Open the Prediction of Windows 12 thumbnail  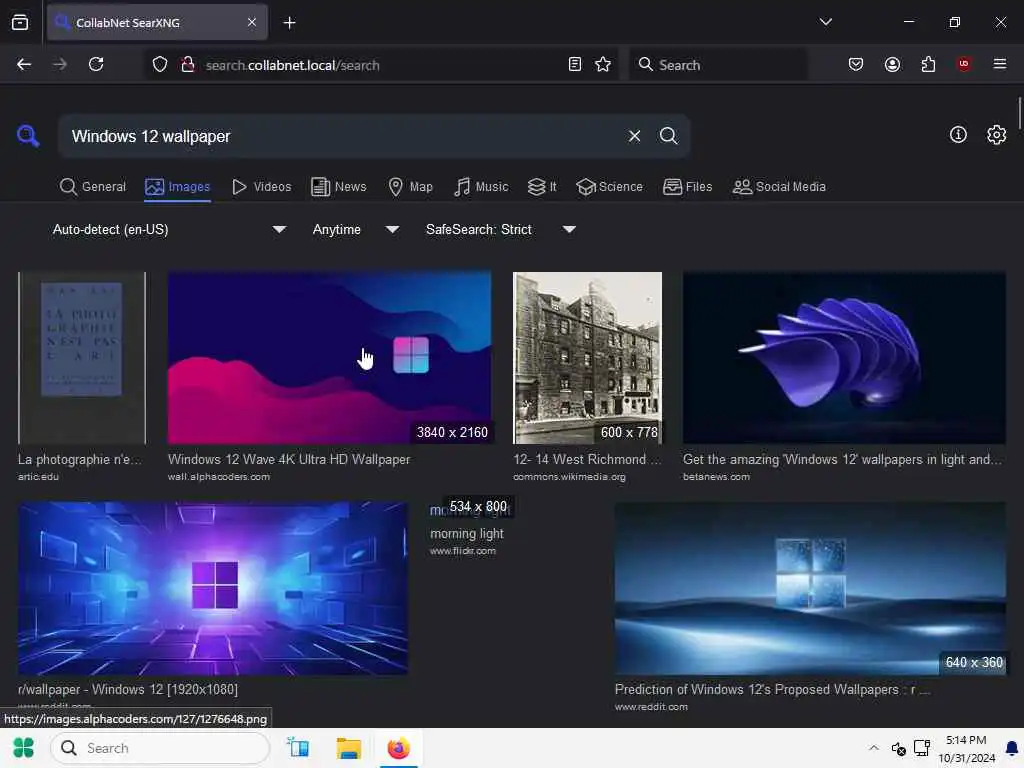tap(810, 588)
